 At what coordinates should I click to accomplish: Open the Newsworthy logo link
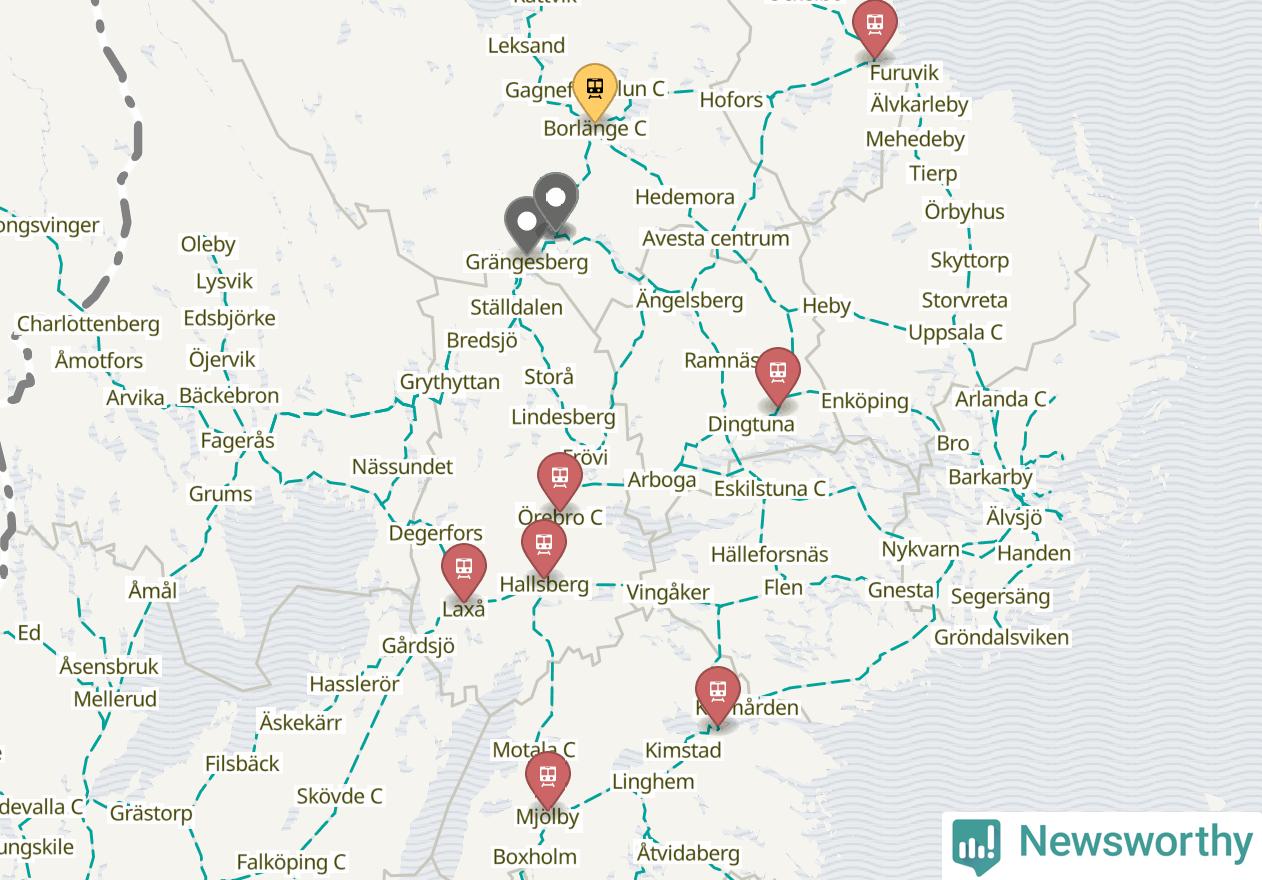[1102, 845]
